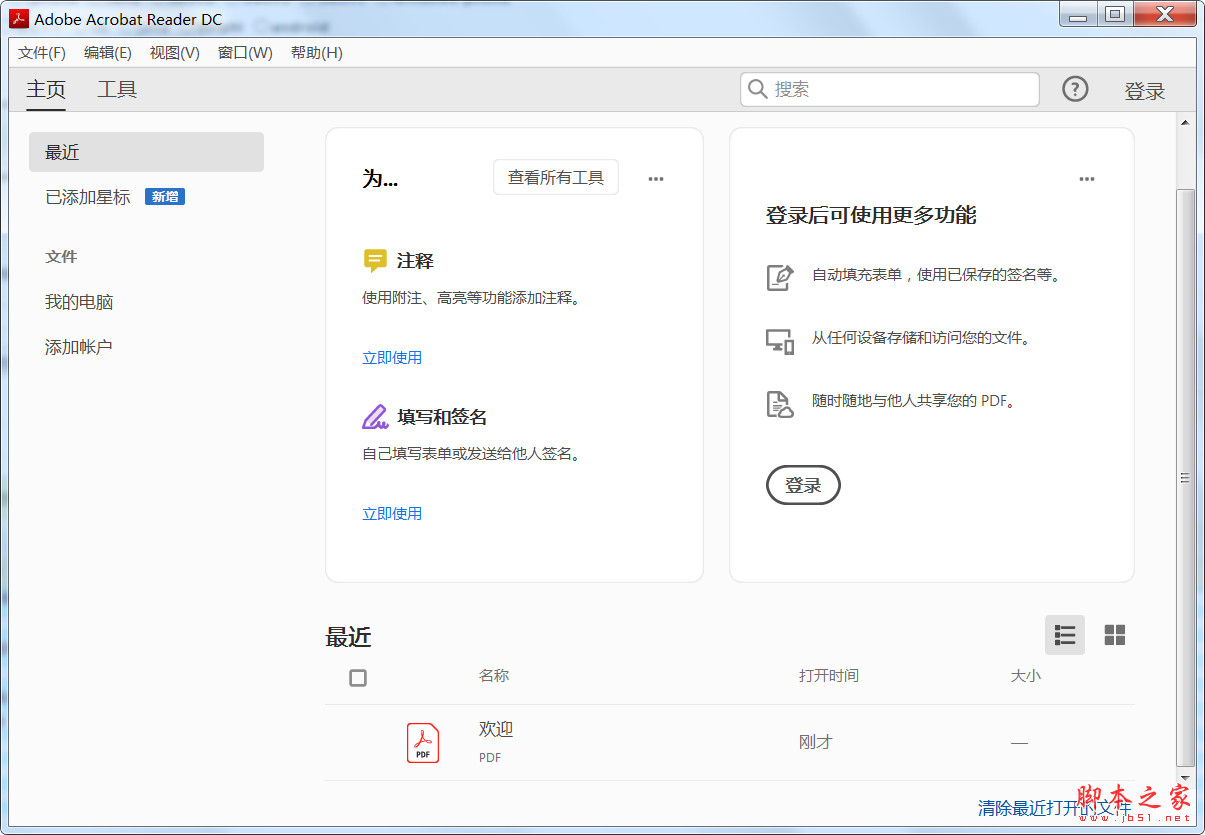Switch to grid view of recent files
Viewport: 1205px width, 835px height.
(1115, 635)
